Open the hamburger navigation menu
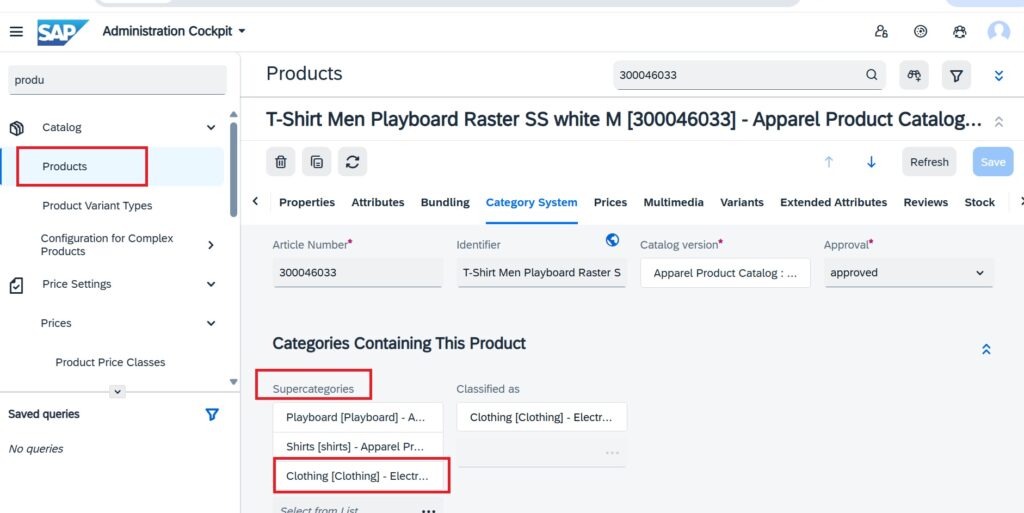This screenshot has height=513, width=1024. (16, 31)
